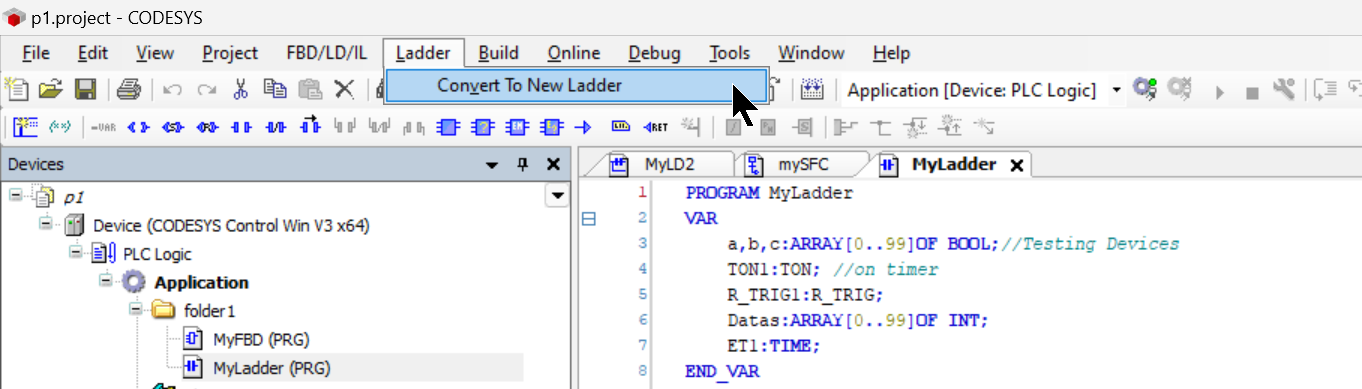Viewport: 1362px width, 389px height.
Task: Open the Edit menu
Action: click(93, 53)
